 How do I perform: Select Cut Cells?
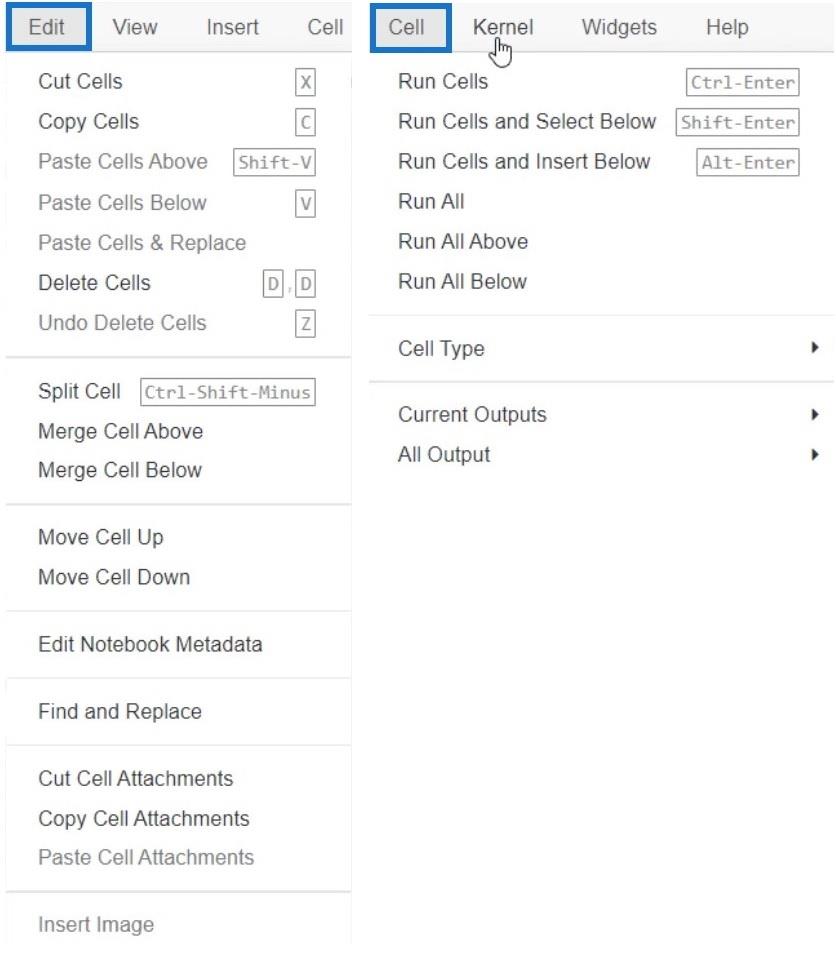pyautogui.click(x=178, y=82)
